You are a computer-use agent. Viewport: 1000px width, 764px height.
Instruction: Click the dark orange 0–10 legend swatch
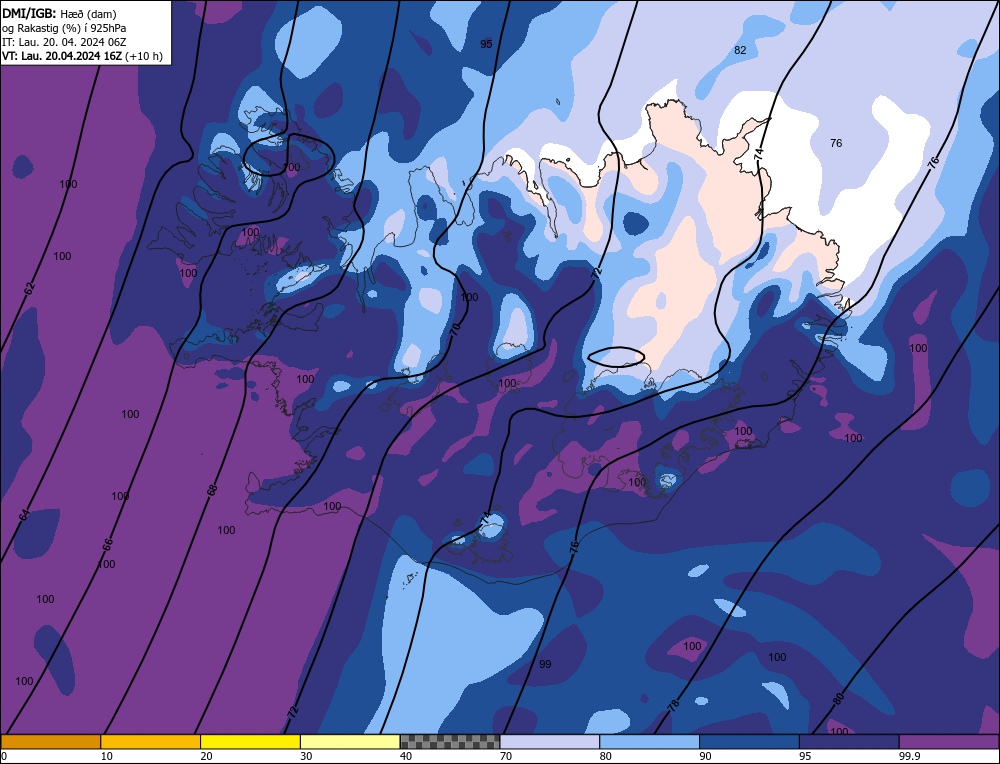click(51, 742)
